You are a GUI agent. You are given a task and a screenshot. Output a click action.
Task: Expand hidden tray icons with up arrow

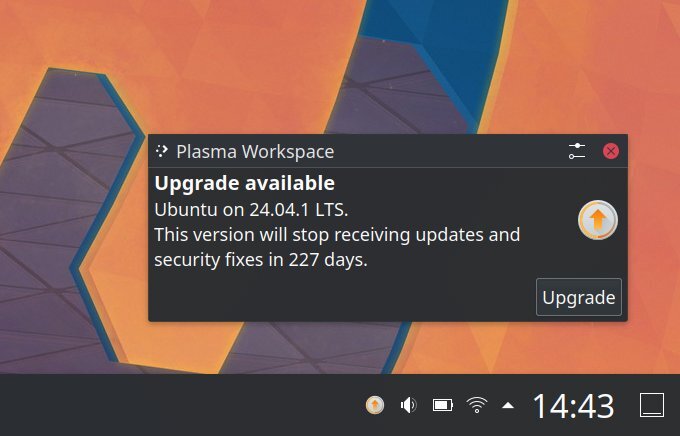pos(508,406)
